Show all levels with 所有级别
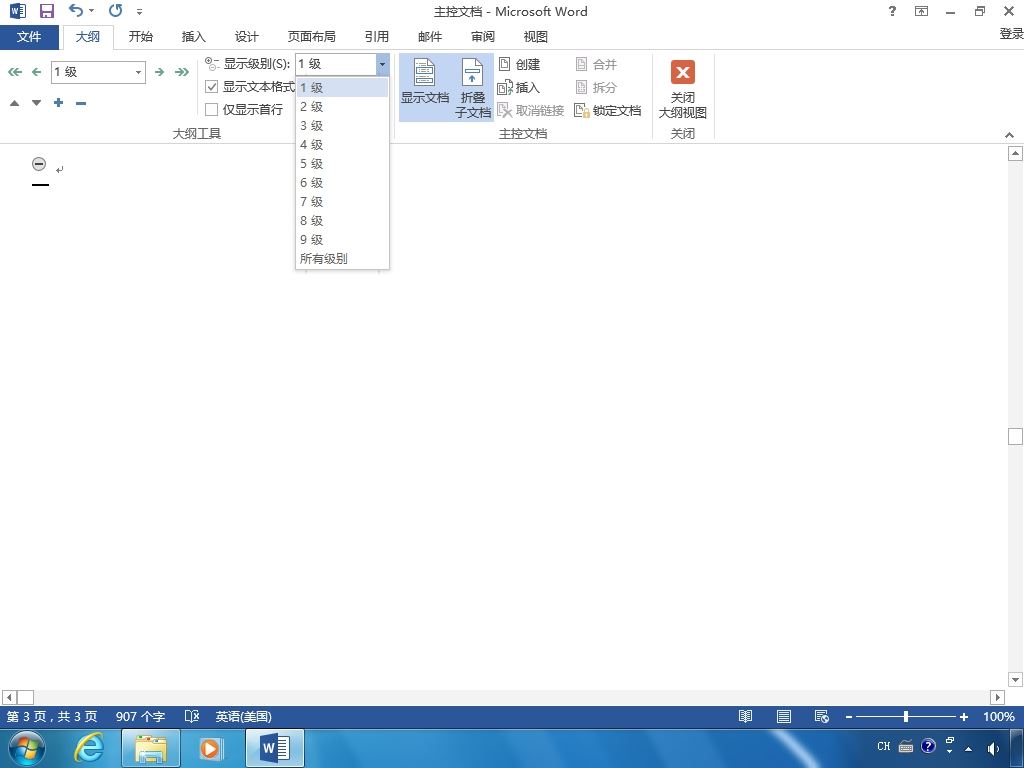Image resolution: width=1024 pixels, height=768 pixels. [342, 259]
